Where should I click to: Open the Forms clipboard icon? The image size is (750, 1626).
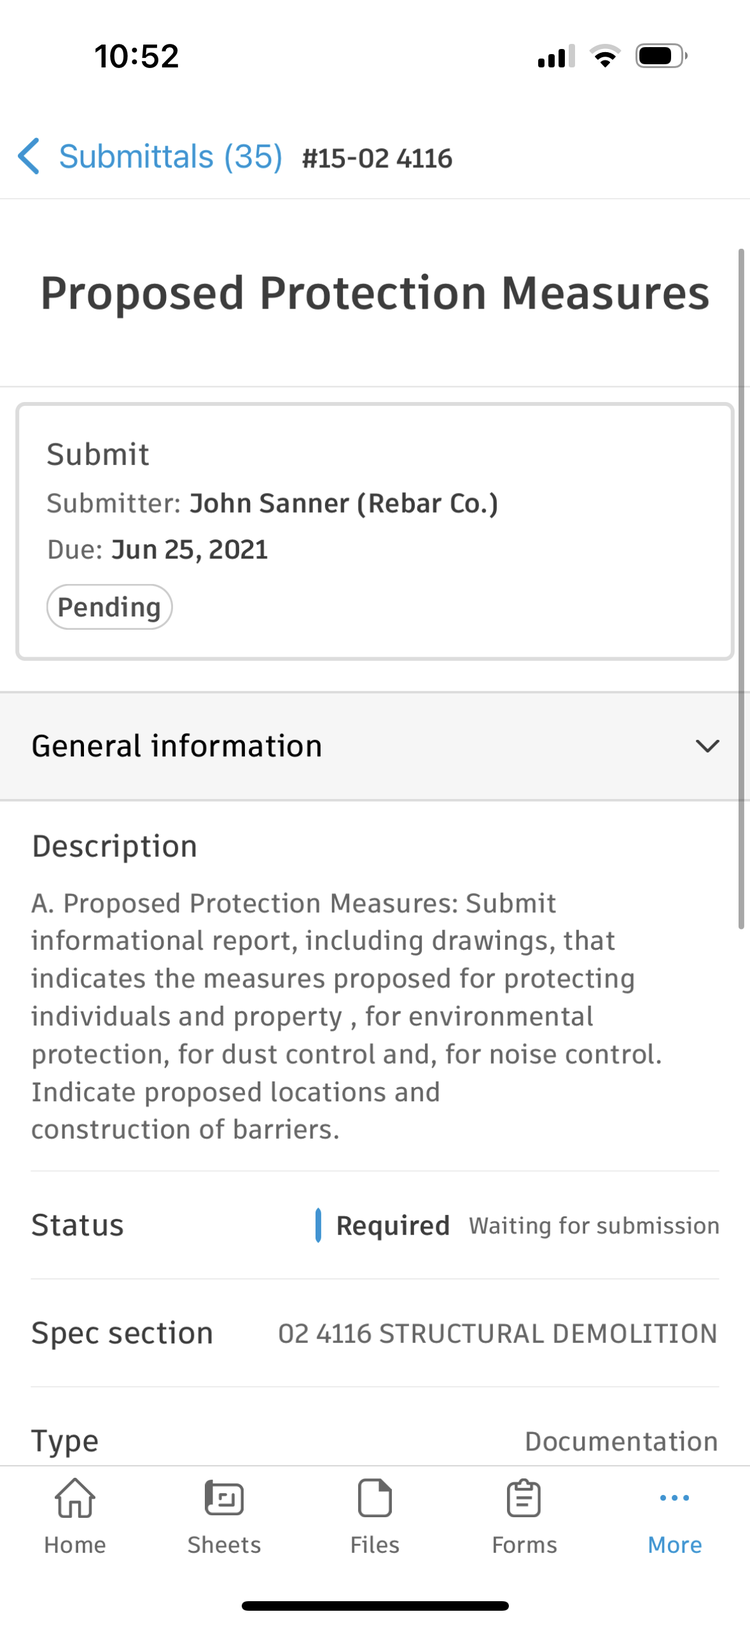[524, 1499]
